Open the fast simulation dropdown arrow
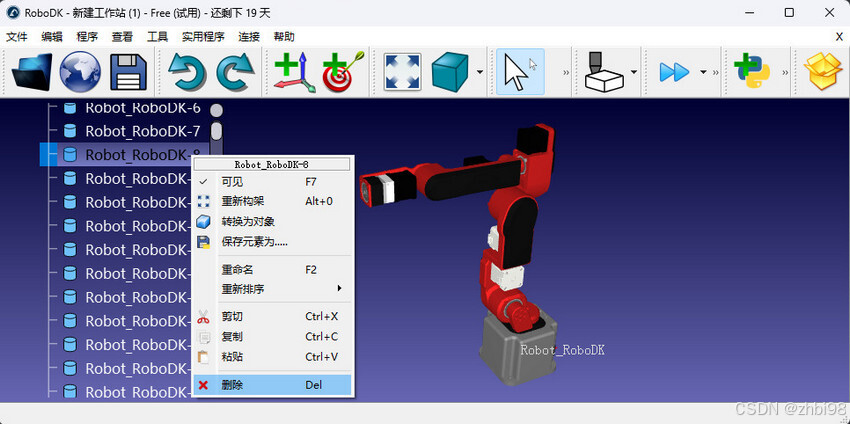 coord(704,72)
